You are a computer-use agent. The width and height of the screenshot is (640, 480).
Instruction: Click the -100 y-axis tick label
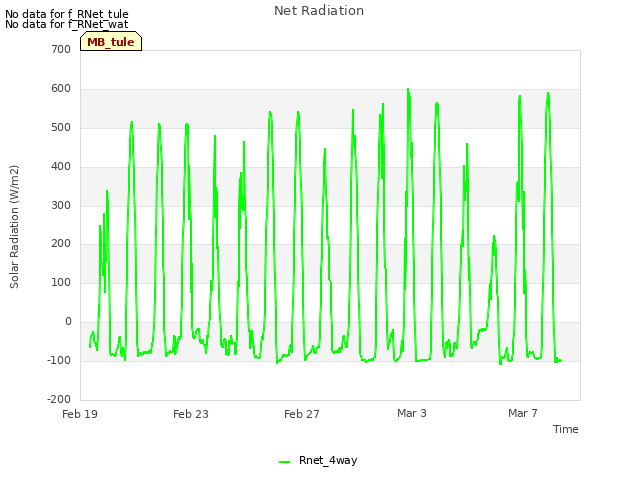pyautogui.click(x=59, y=360)
